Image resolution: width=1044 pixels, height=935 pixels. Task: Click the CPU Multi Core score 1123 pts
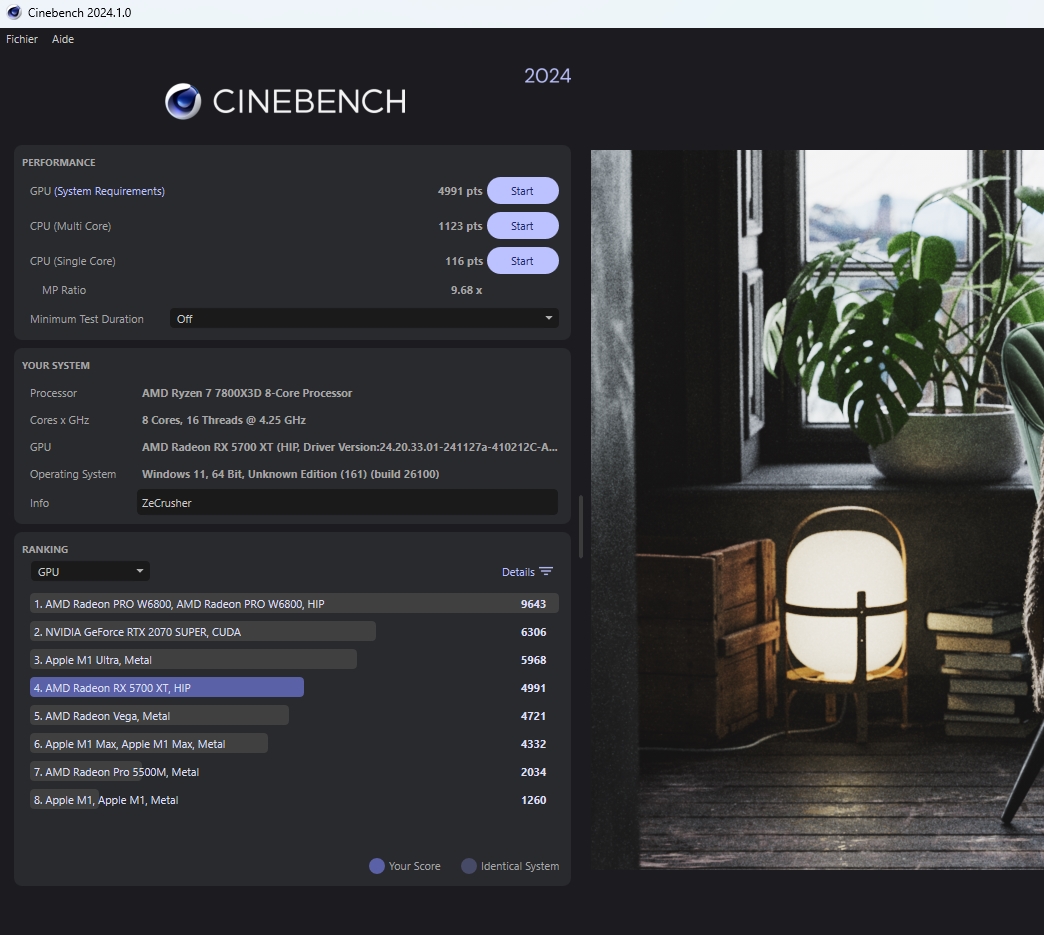click(x=459, y=226)
